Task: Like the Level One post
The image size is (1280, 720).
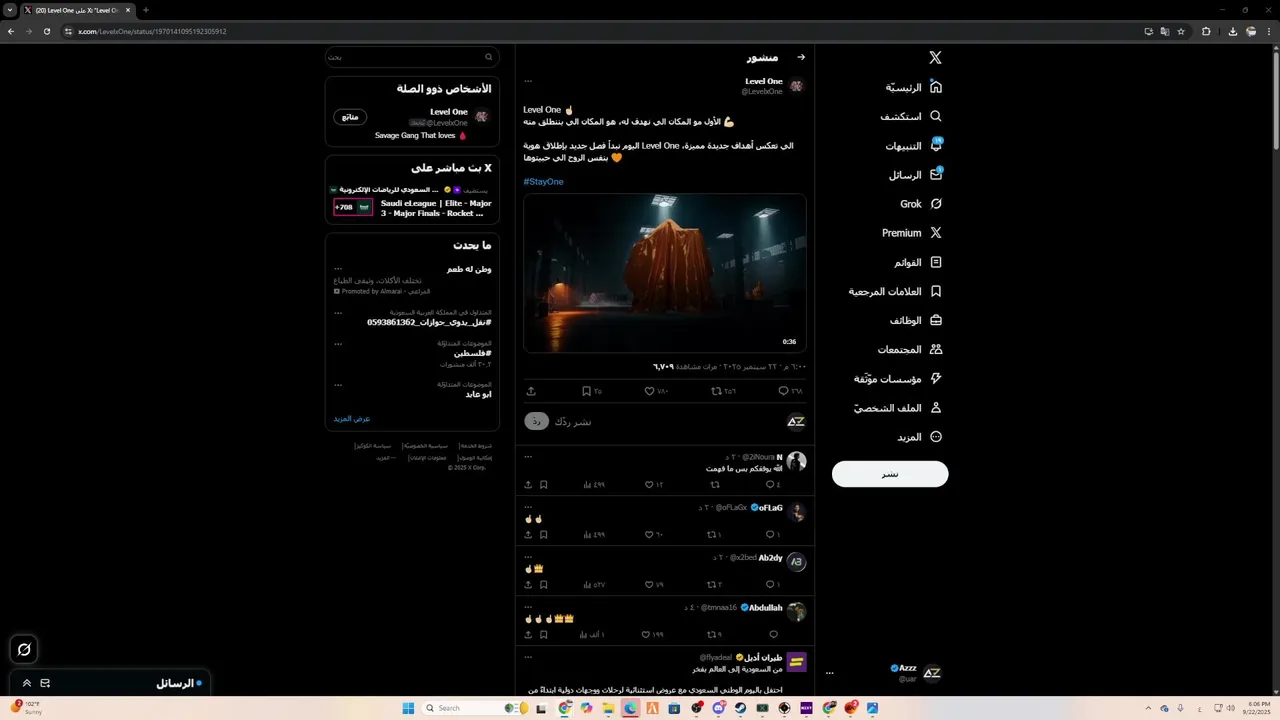Action: pos(656,391)
